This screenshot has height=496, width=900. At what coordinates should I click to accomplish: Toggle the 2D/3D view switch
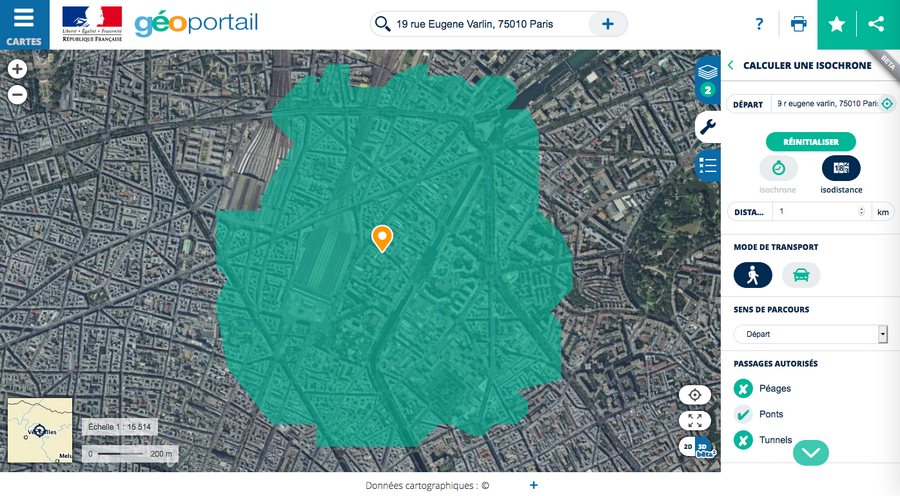[697, 447]
